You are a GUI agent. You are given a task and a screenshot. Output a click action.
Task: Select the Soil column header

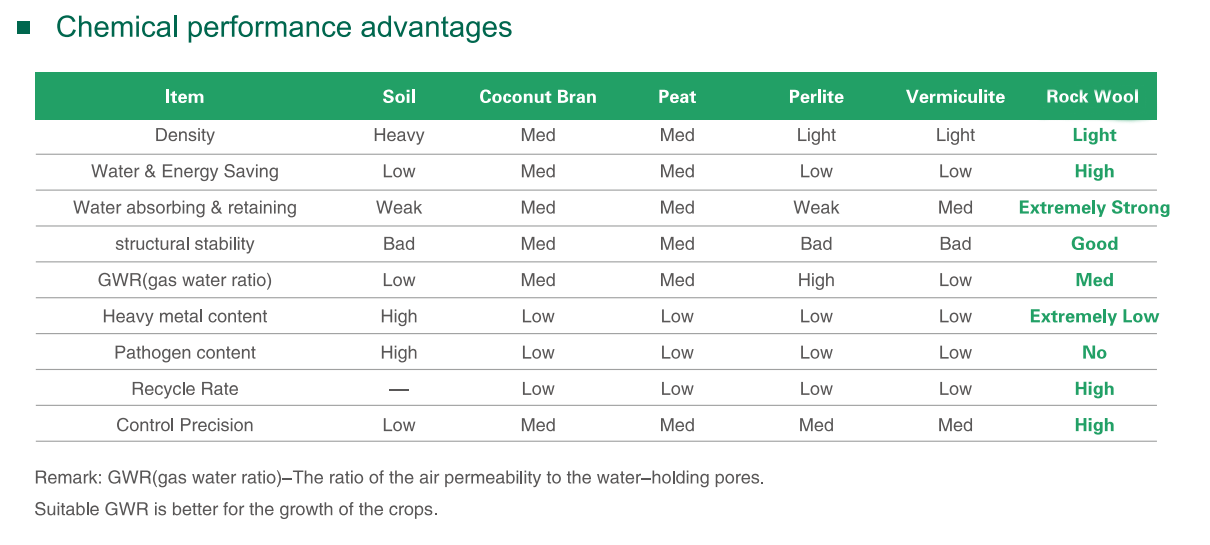point(399,97)
